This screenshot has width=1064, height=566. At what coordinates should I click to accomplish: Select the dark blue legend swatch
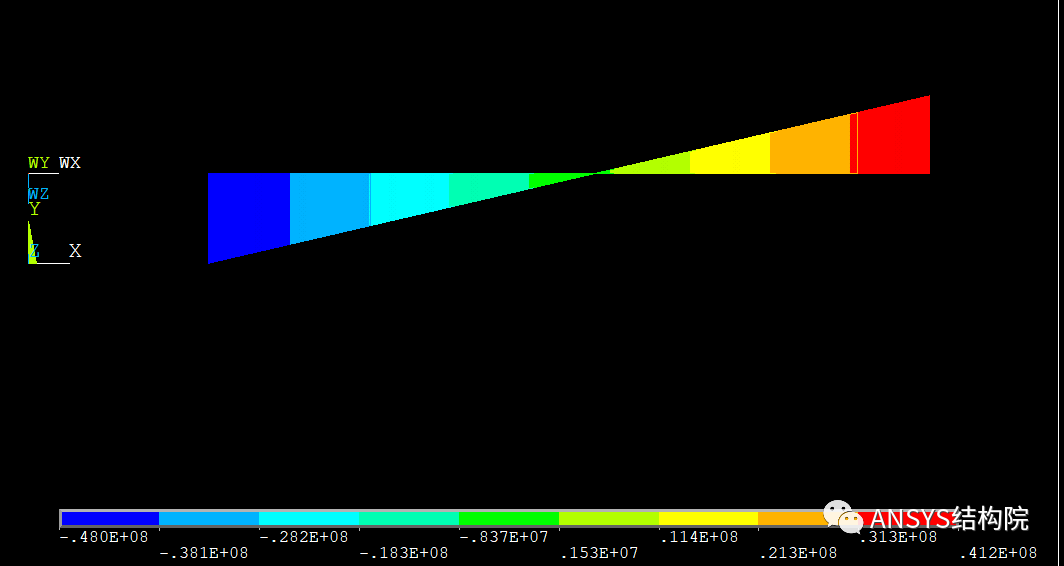110,518
